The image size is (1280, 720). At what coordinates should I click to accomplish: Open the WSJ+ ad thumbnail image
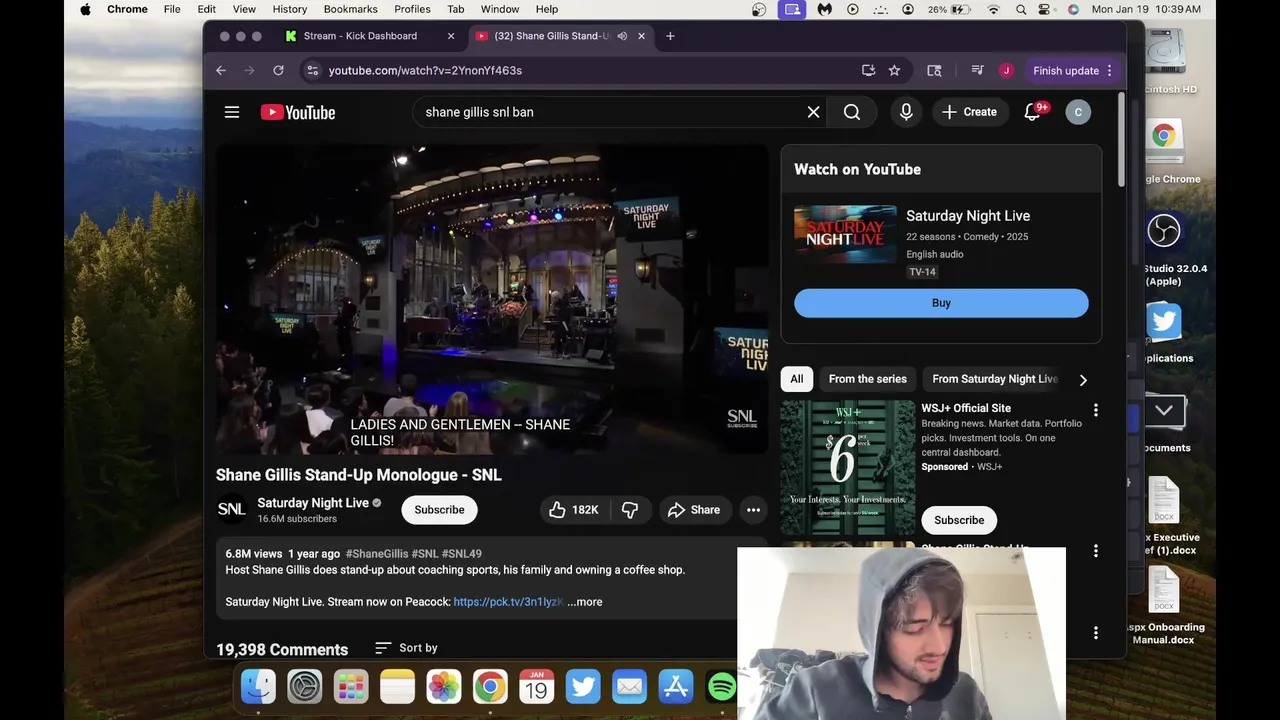click(848, 468)
